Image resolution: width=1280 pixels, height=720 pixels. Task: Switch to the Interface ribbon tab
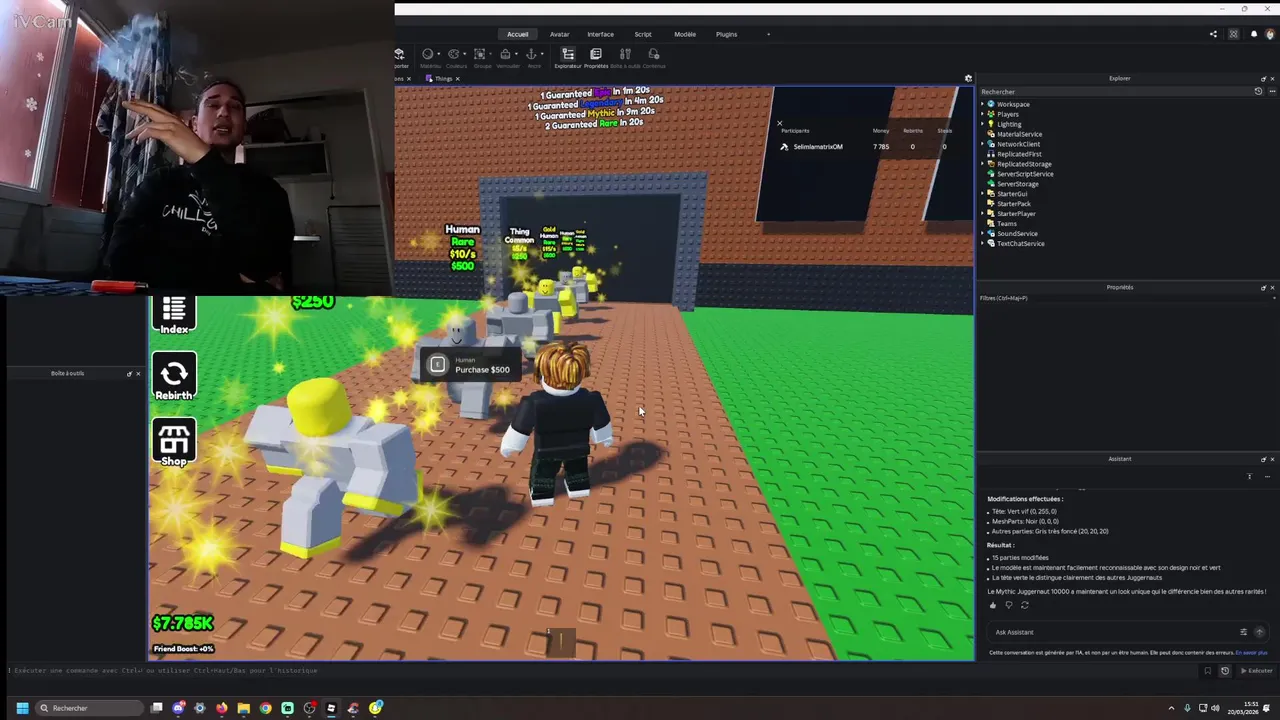600,34
